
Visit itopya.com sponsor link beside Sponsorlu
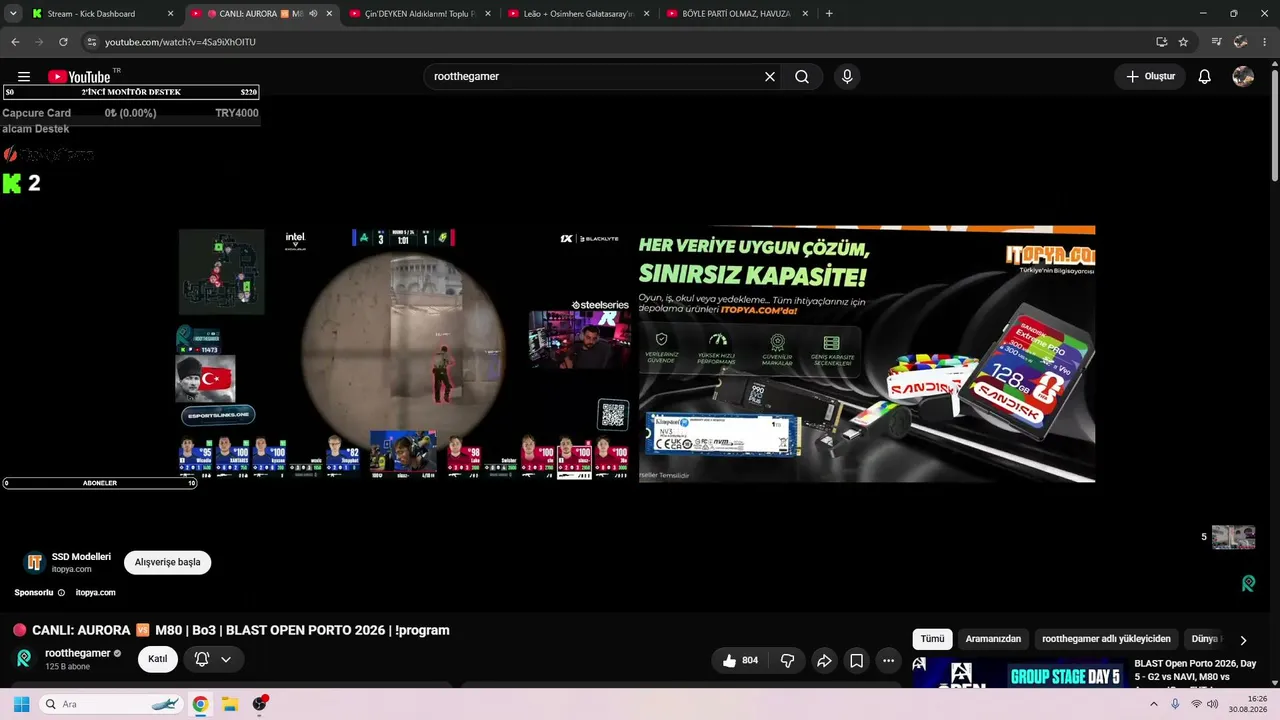[x=96, y=593]
